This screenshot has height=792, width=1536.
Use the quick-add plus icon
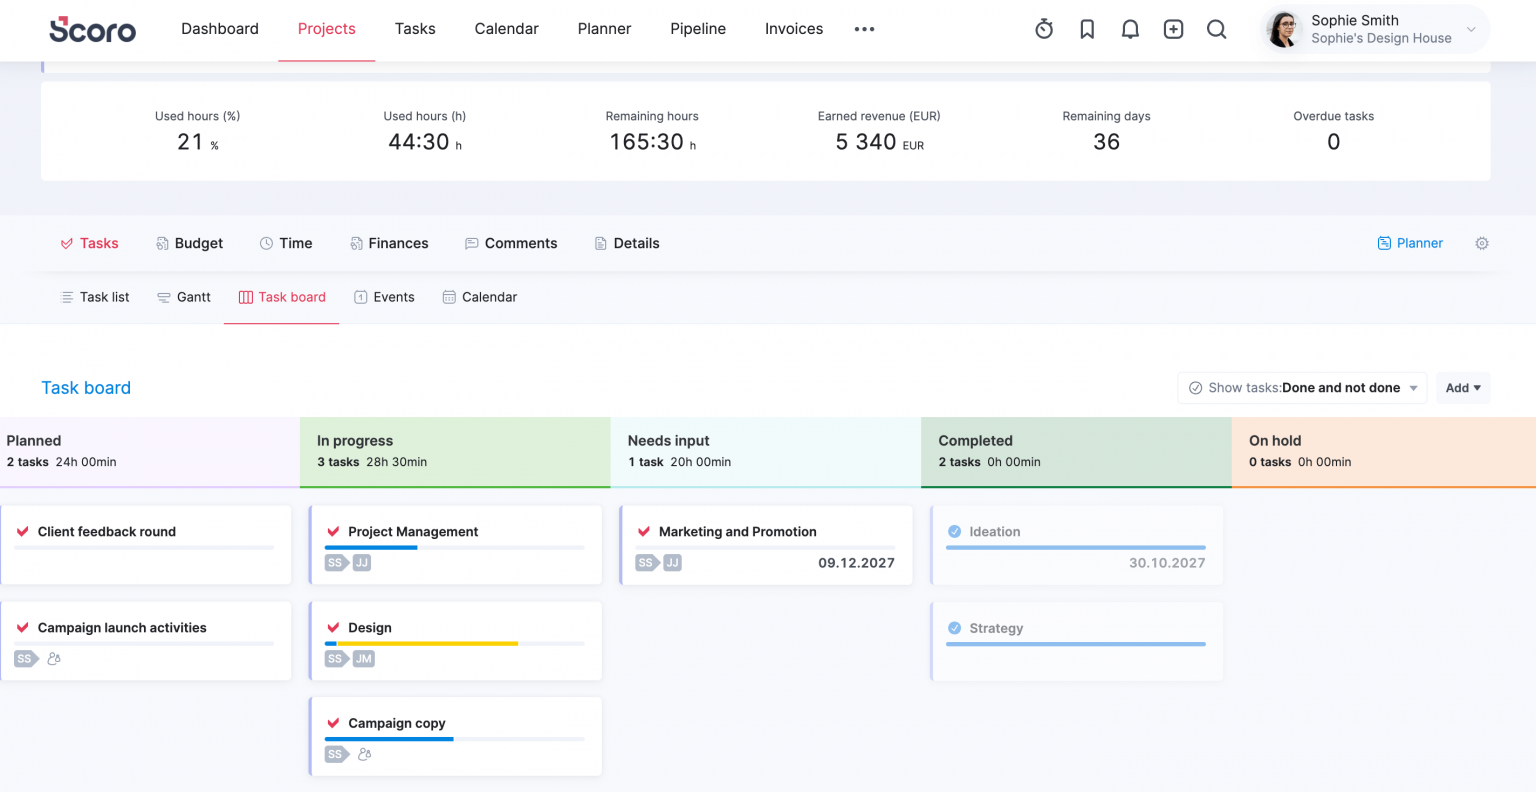click(1173, 29)
